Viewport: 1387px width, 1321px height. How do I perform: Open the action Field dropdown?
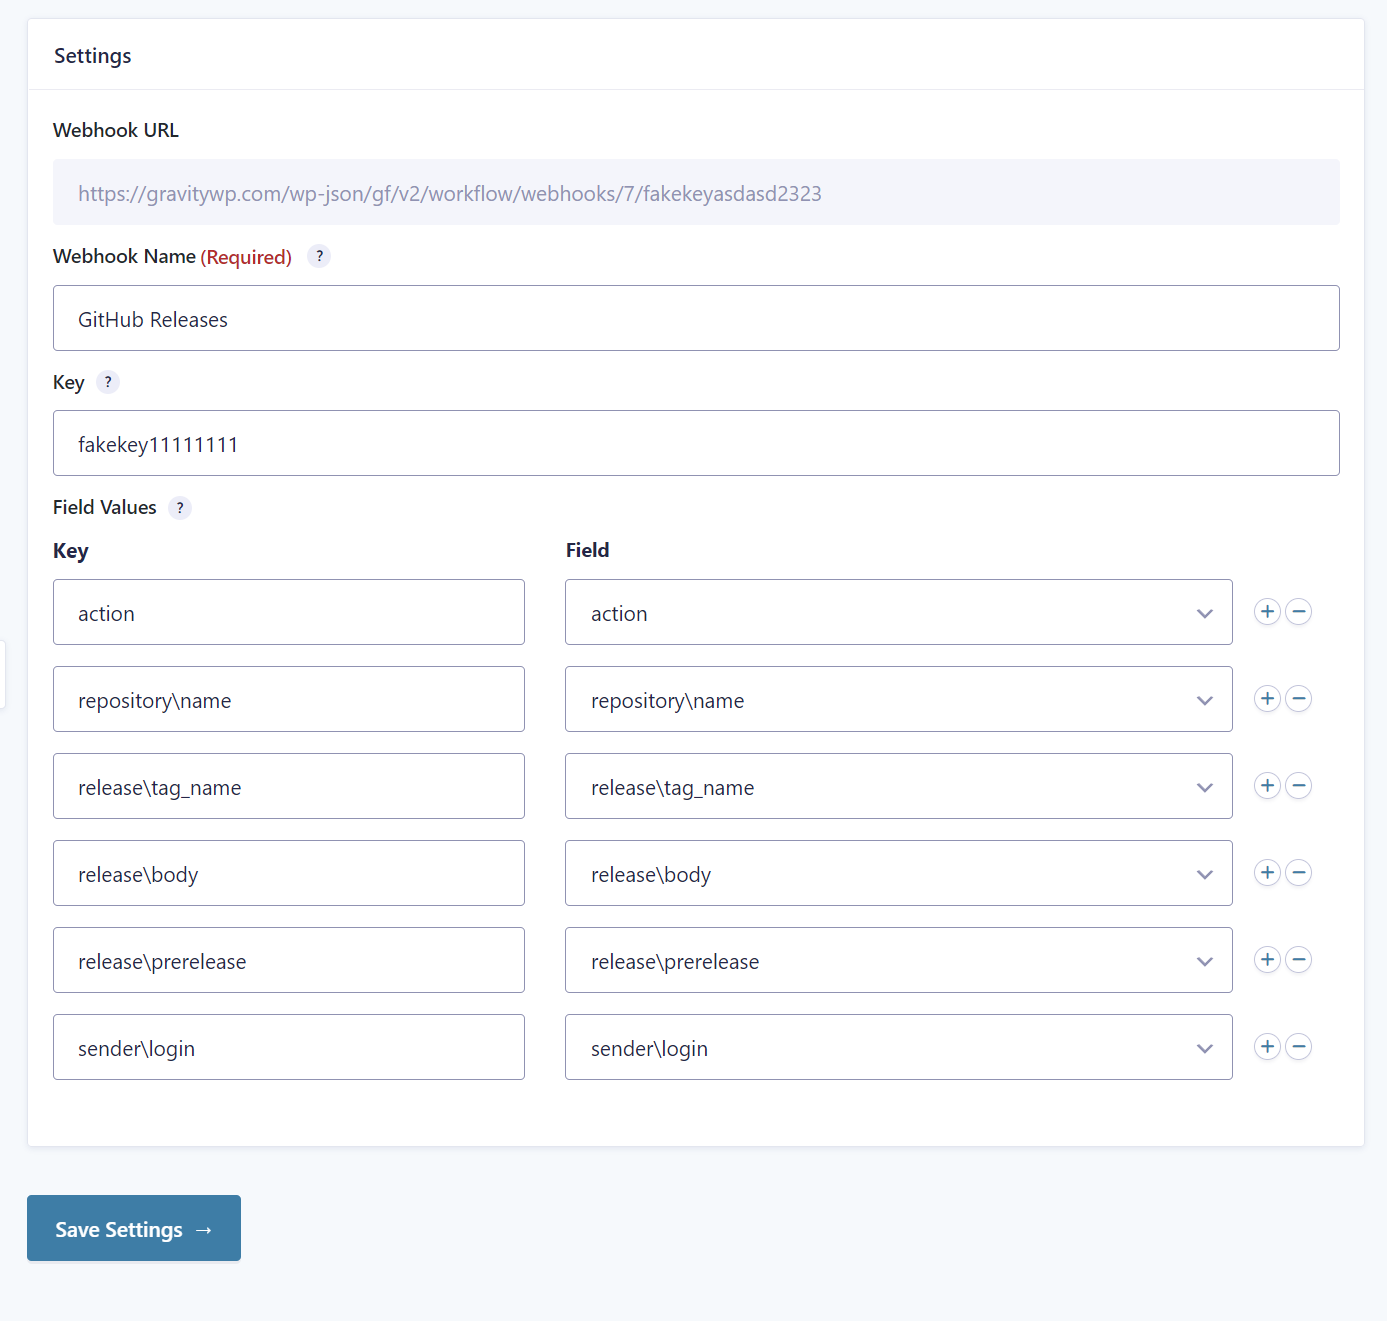click(898, 612)
